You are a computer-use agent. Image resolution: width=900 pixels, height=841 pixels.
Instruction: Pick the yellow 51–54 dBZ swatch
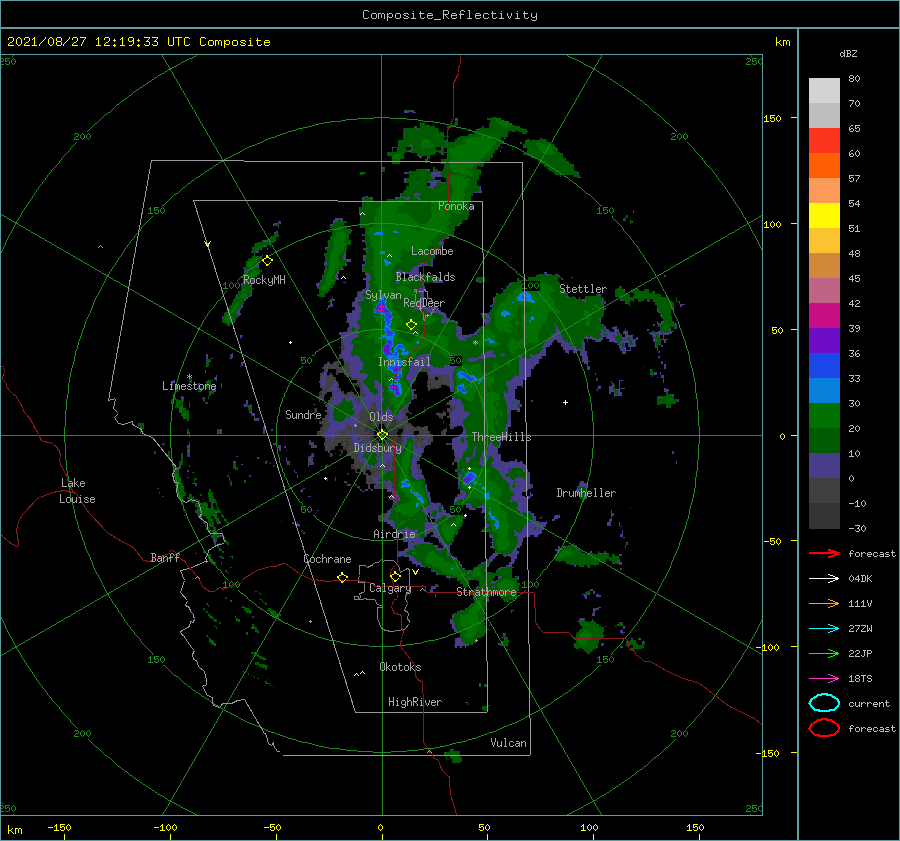824,215
